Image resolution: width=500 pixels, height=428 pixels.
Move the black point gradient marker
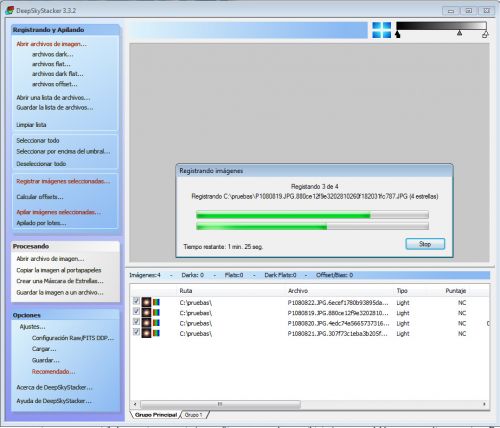[x=397, y=34]
